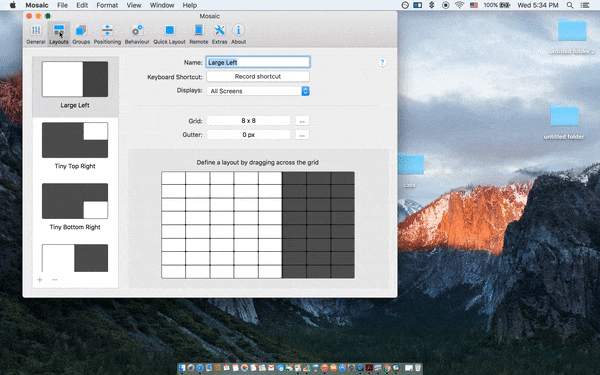Select the partially visible fourth layout thumbnail
The image size is (600, 375).
pyautogui.click(x=75, y=258)
